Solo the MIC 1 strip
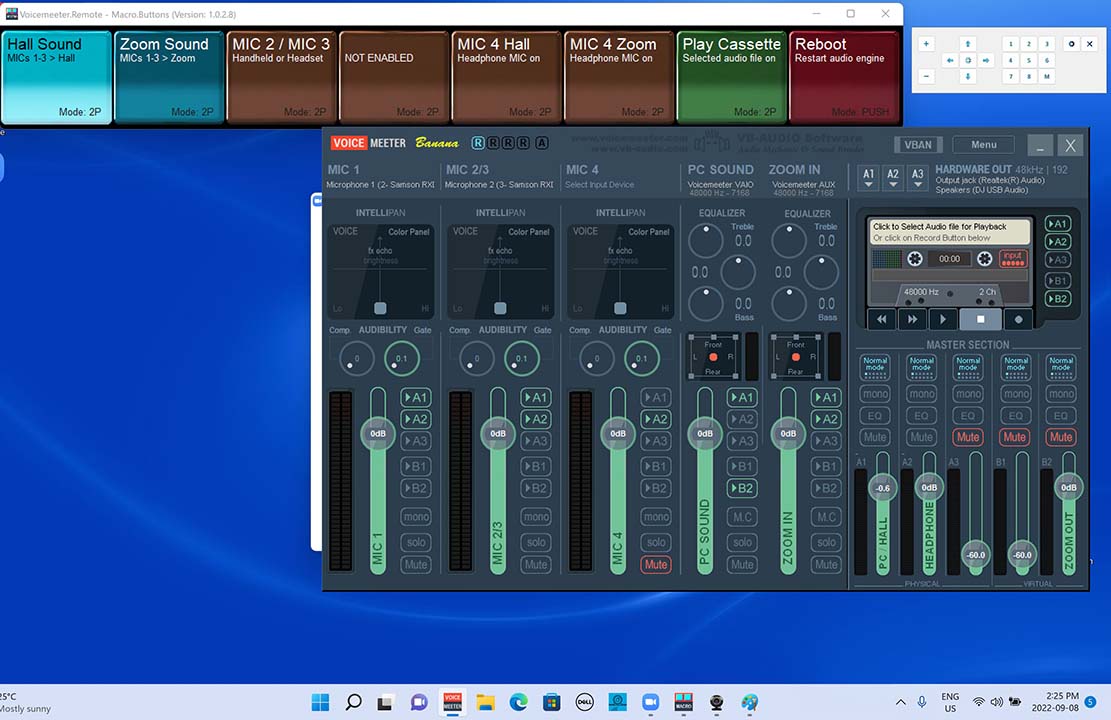The width and height of the screenshot is (1111, 720). tap(416, 543)
